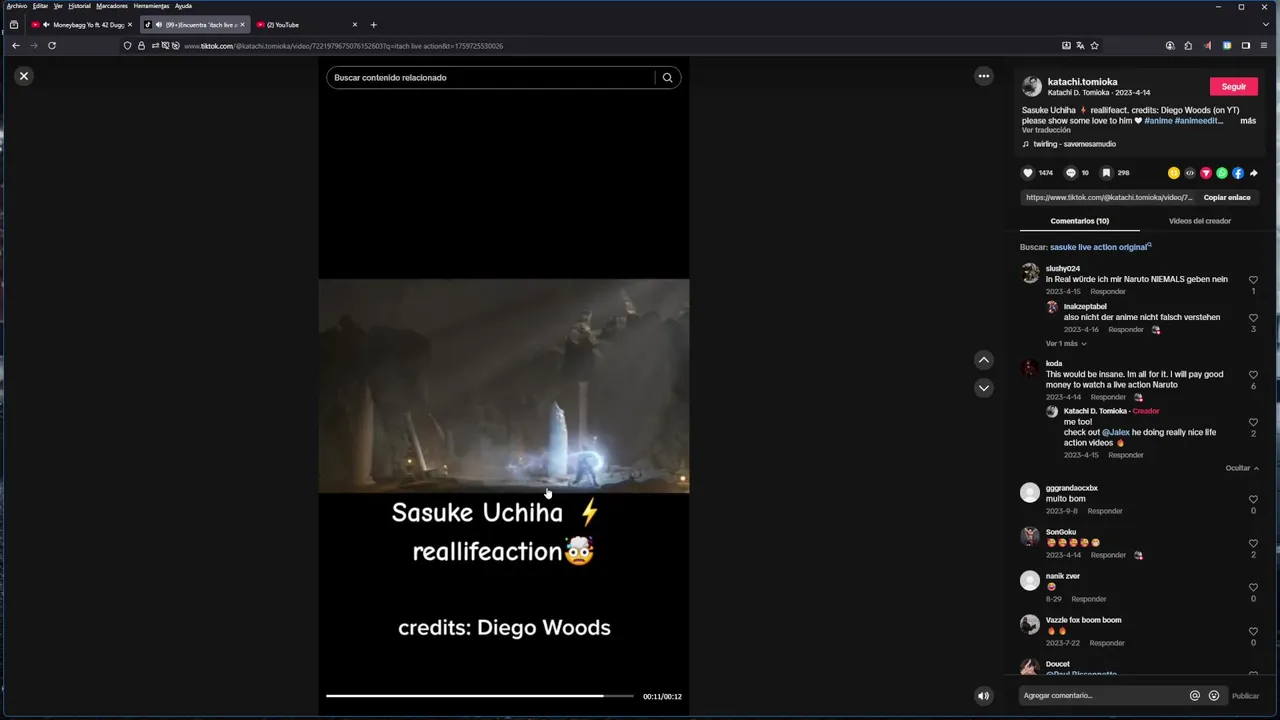This screenshot has height=720, width=1280.
Task: Like nanik zver's comment
Action: tap(1253, 587)
